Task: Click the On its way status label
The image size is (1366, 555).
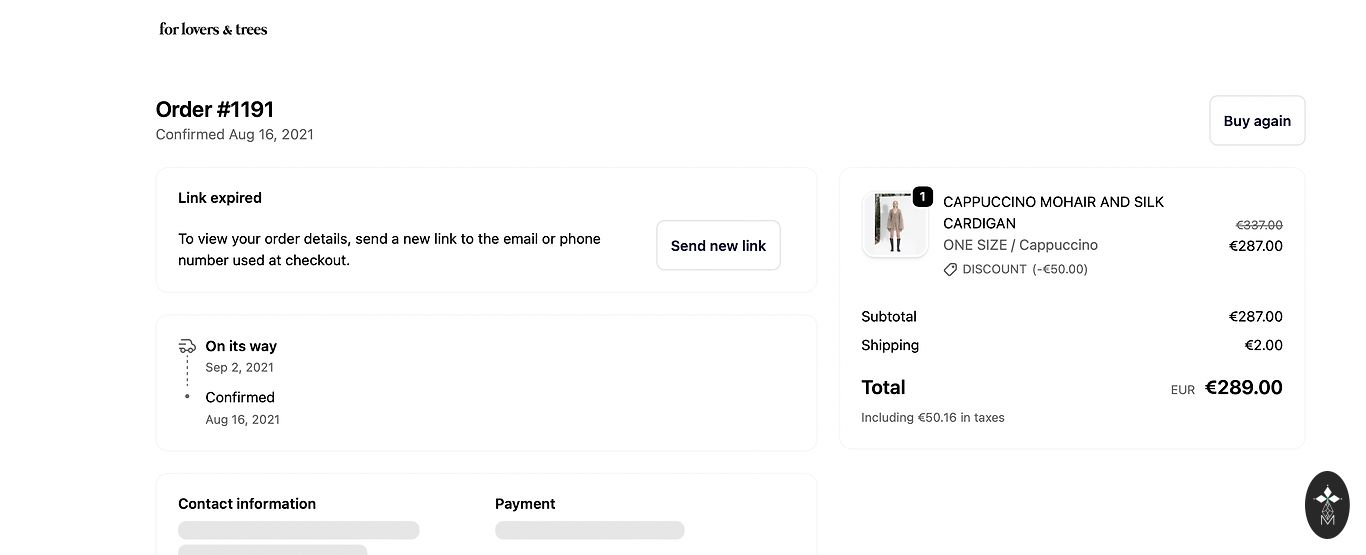Action: point(241,346)
